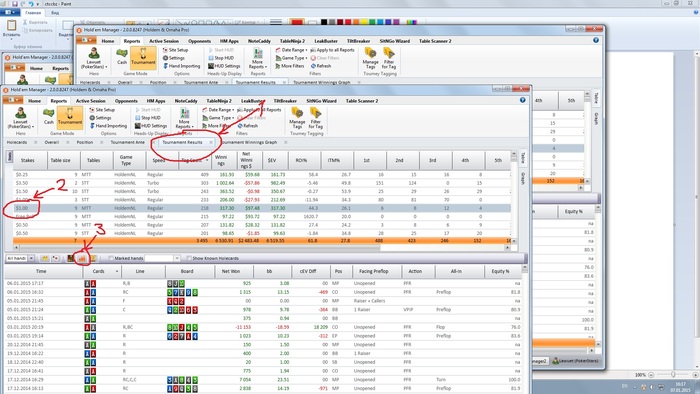Open Manage Tags in back Hold'em Manager window
Image resolution: width=700 pixels, height=394 pixels.
(370, 58)
